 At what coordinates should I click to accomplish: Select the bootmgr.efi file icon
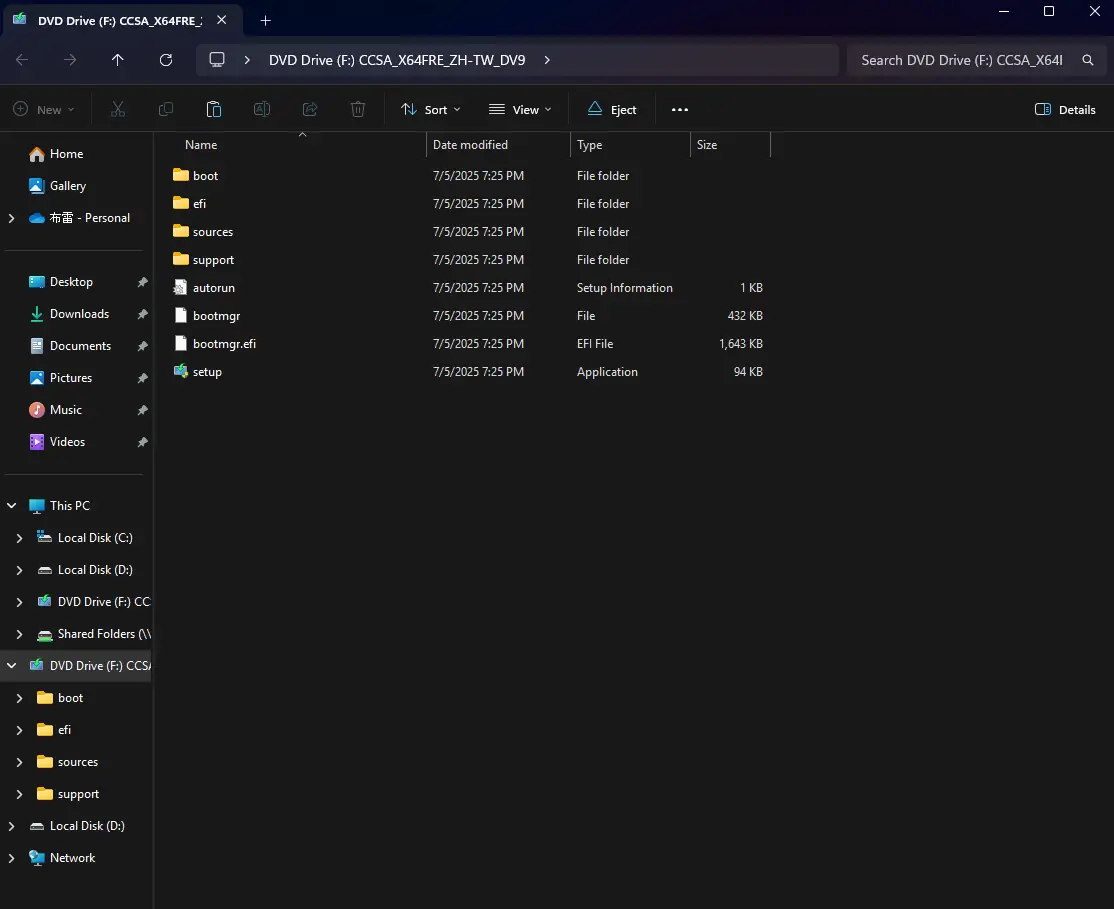180,343
